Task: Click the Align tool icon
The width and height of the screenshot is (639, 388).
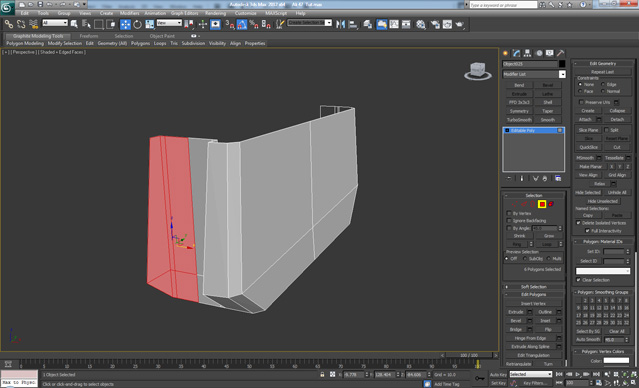Action: [353, 24]
